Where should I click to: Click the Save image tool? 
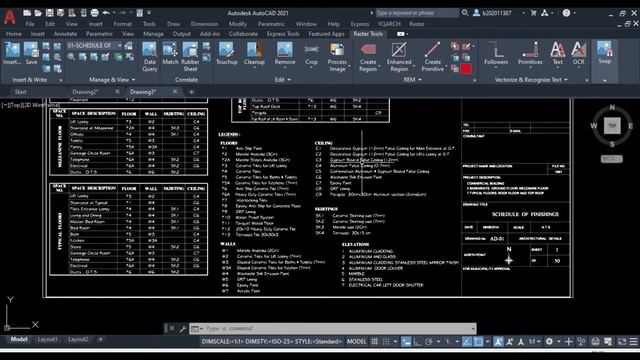[31, 53]
